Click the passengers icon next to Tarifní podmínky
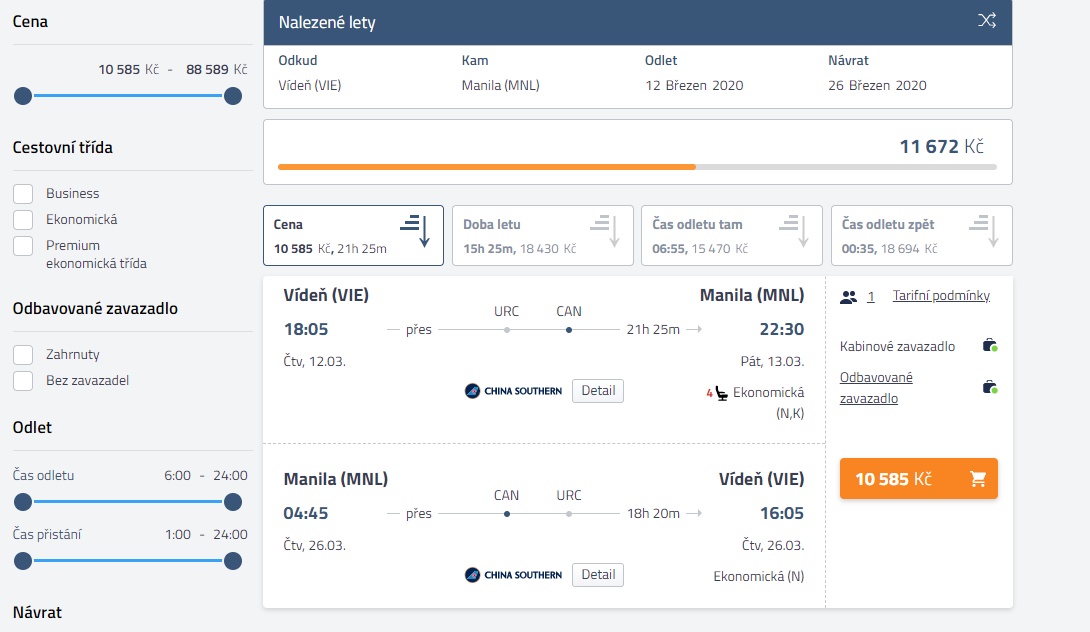This screenshot has width=1090, height=632. pyautogui.click(x=848, y=297)
